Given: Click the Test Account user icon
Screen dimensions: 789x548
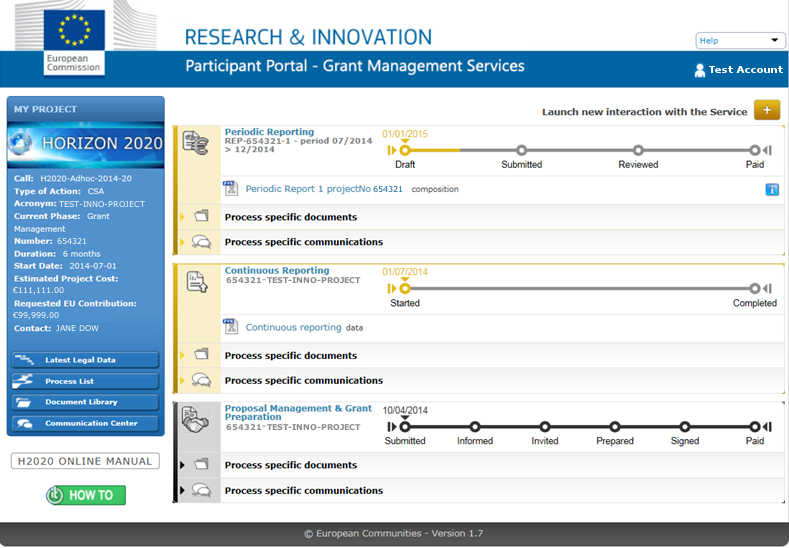Looking at the screenshot, I should coord(699,70).
